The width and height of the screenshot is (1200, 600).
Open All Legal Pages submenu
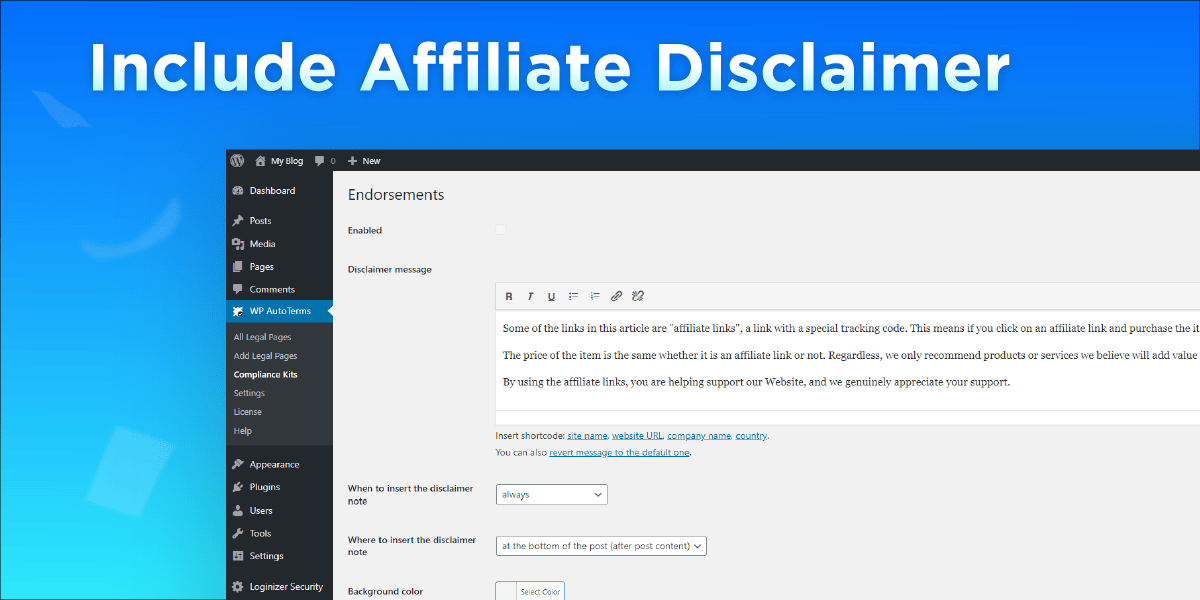(x=263, y=337)
